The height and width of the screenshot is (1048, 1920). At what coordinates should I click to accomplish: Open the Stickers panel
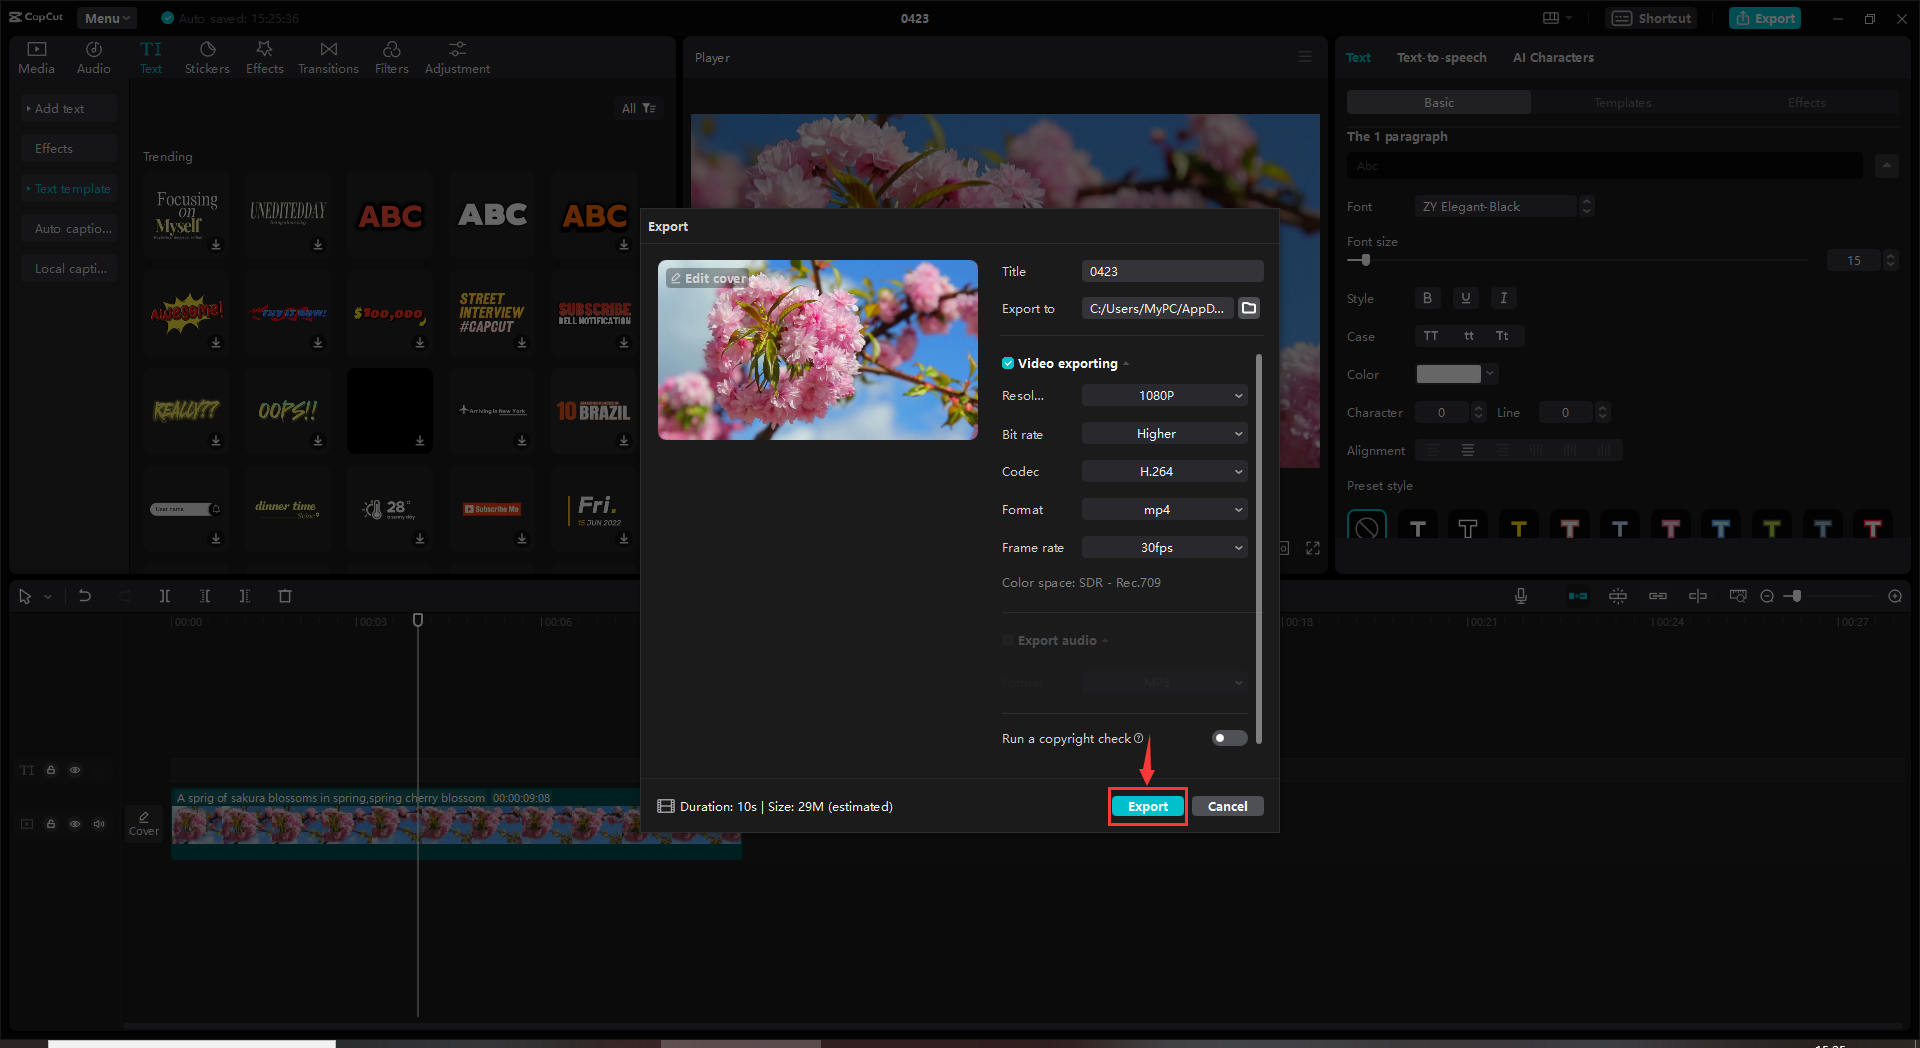207,56
